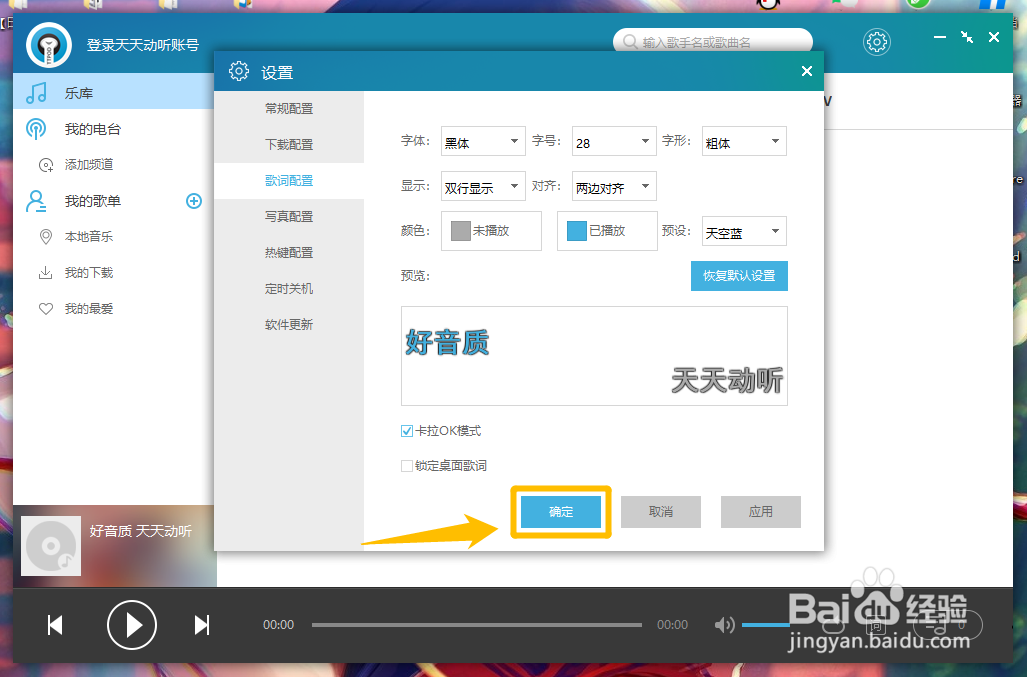Open the 字号 font size dropdown
The image size is (1027, 677).
tap(614, 141)
